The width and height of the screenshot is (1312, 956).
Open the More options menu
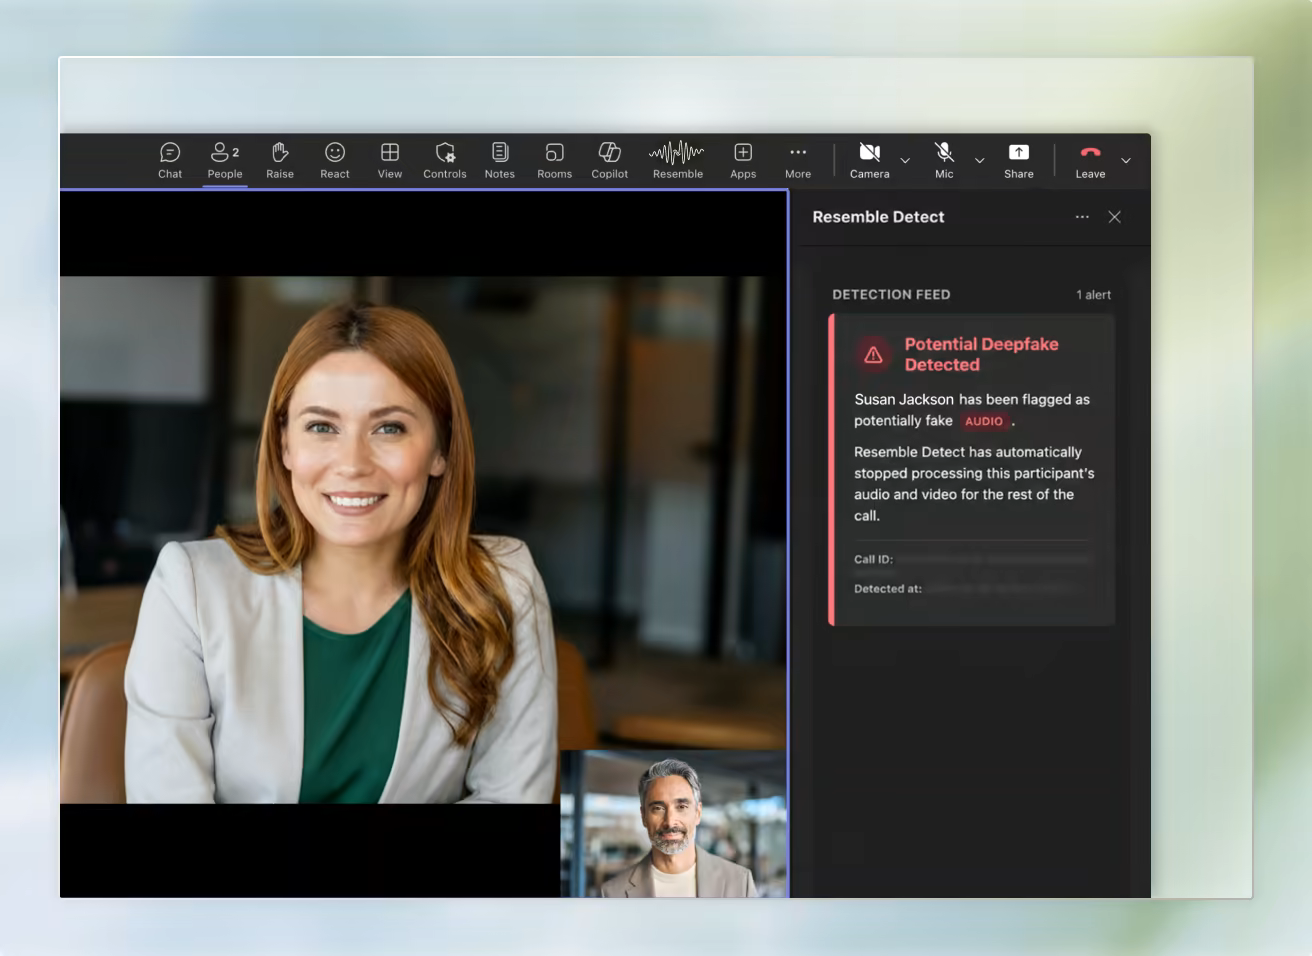(798, 160)
